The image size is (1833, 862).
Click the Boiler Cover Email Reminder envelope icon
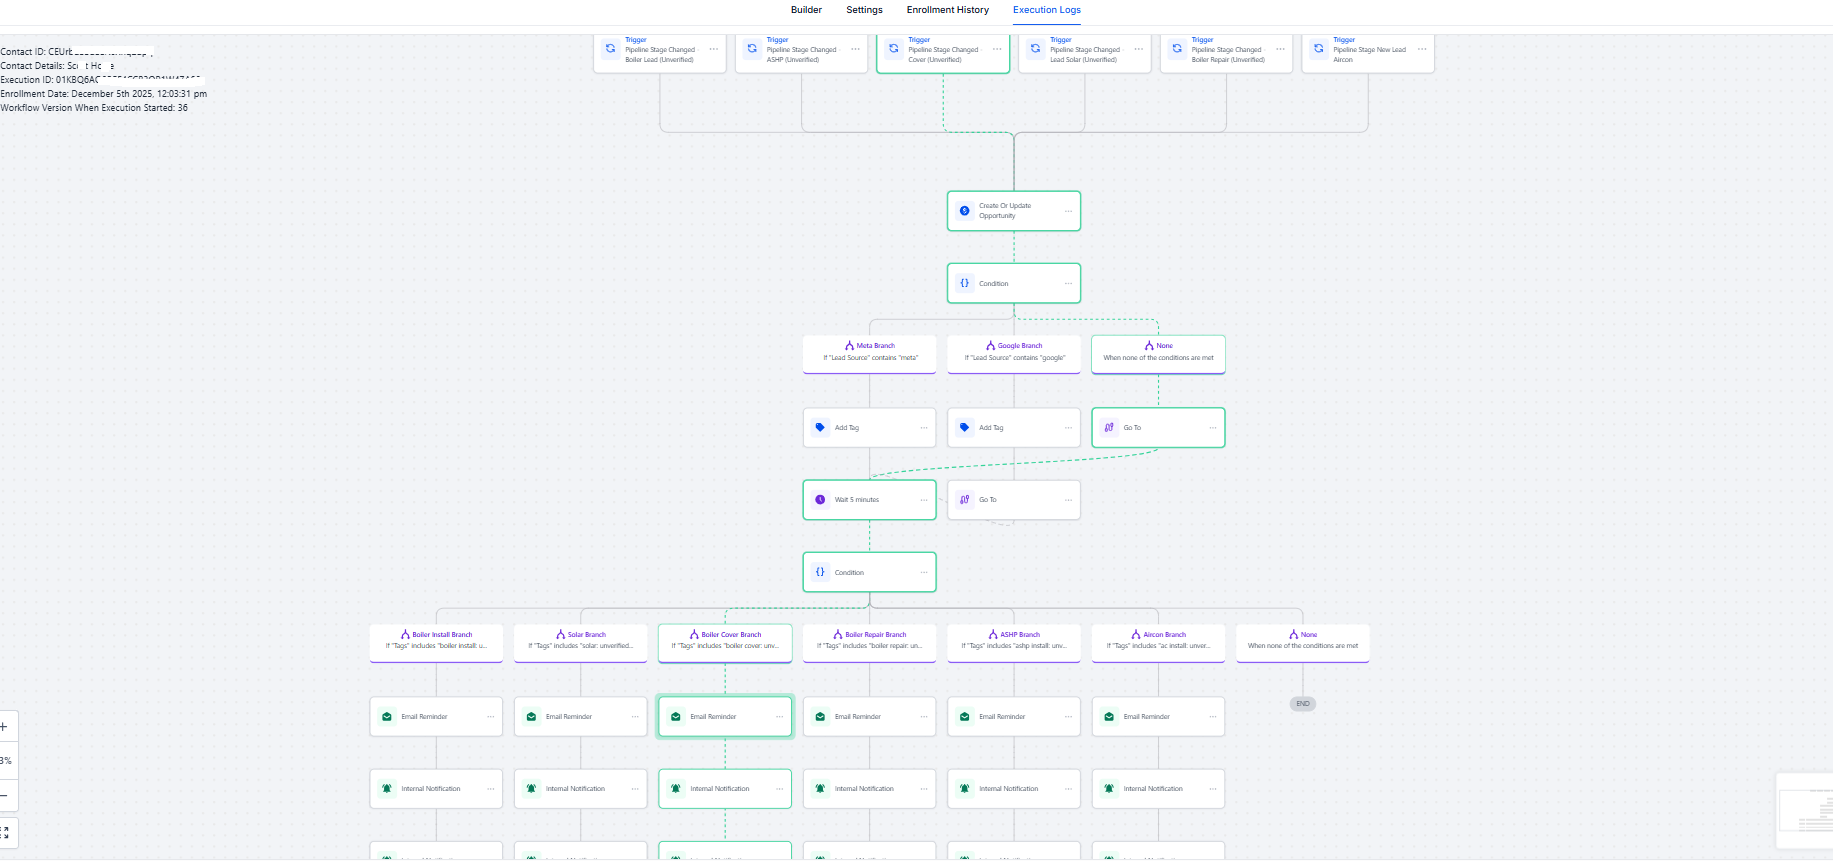676,717
